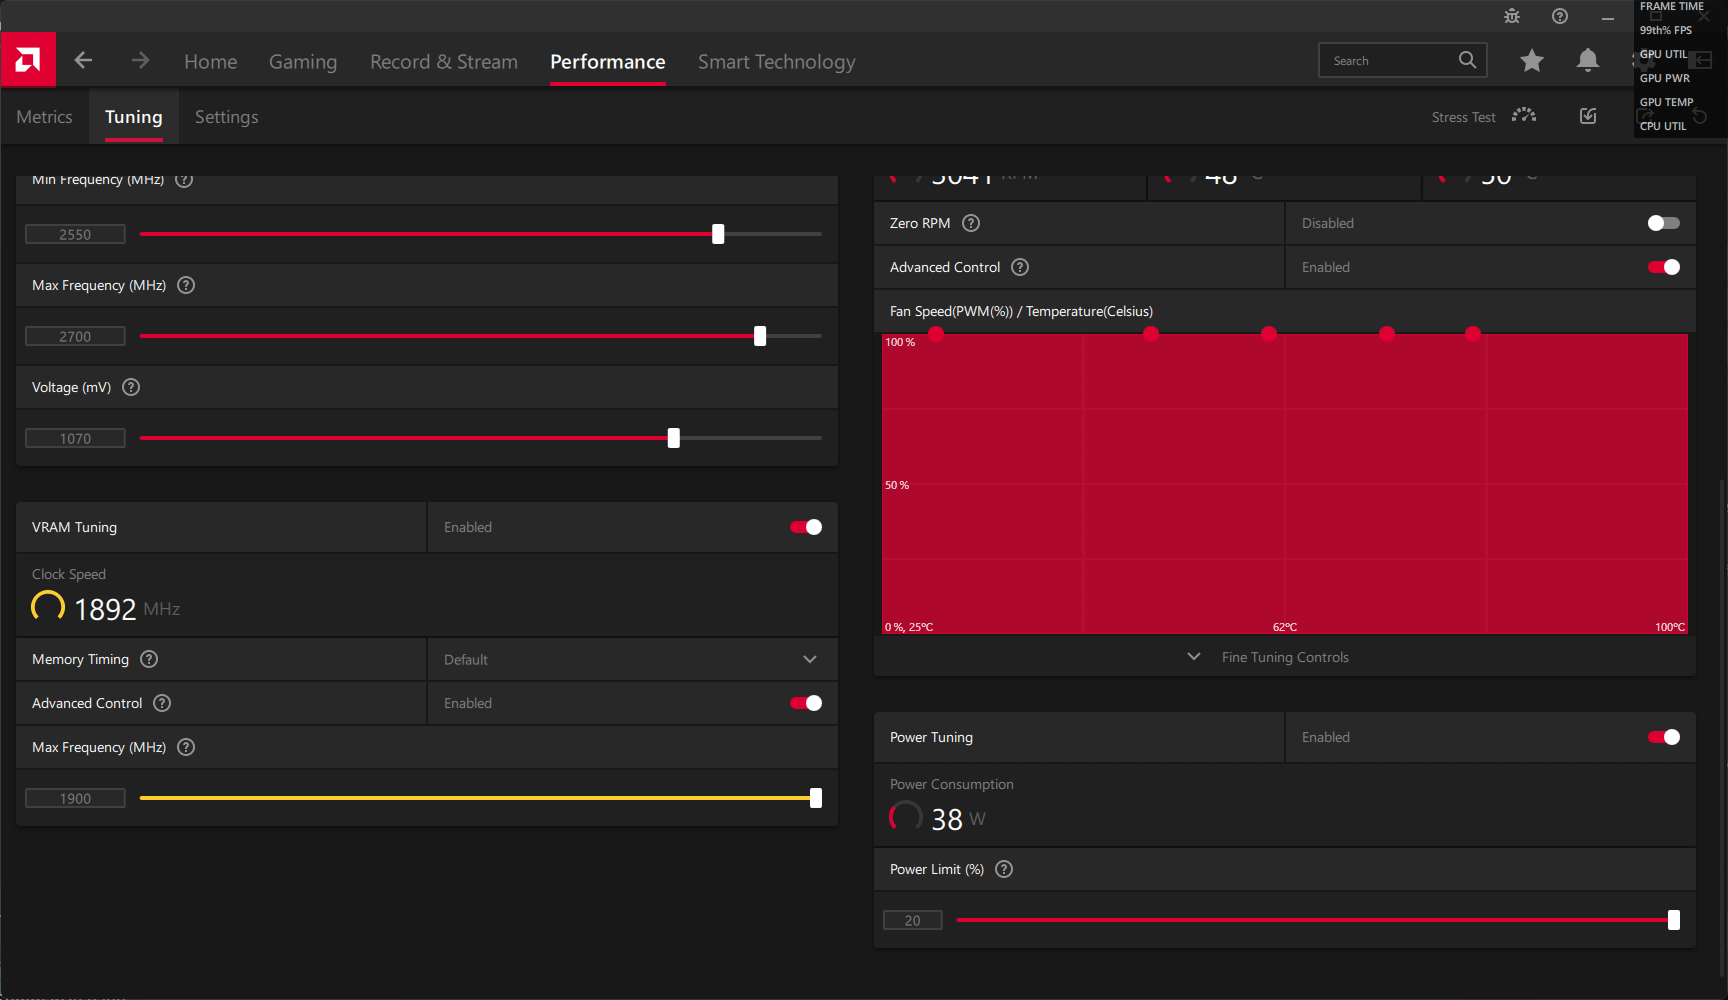Start the Stress Test gauge icon

tap(1523, 116)
